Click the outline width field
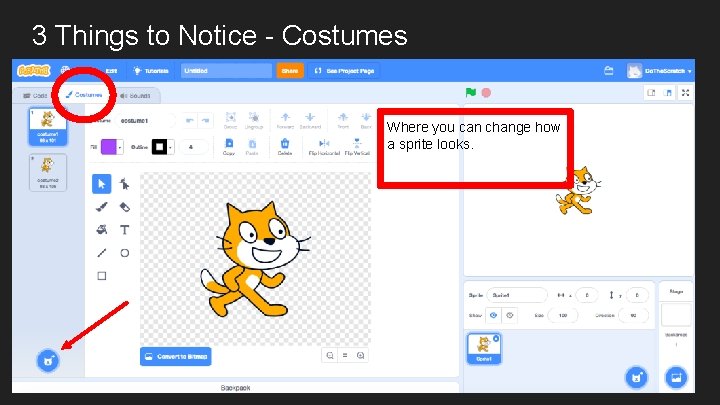 point(193,147)
